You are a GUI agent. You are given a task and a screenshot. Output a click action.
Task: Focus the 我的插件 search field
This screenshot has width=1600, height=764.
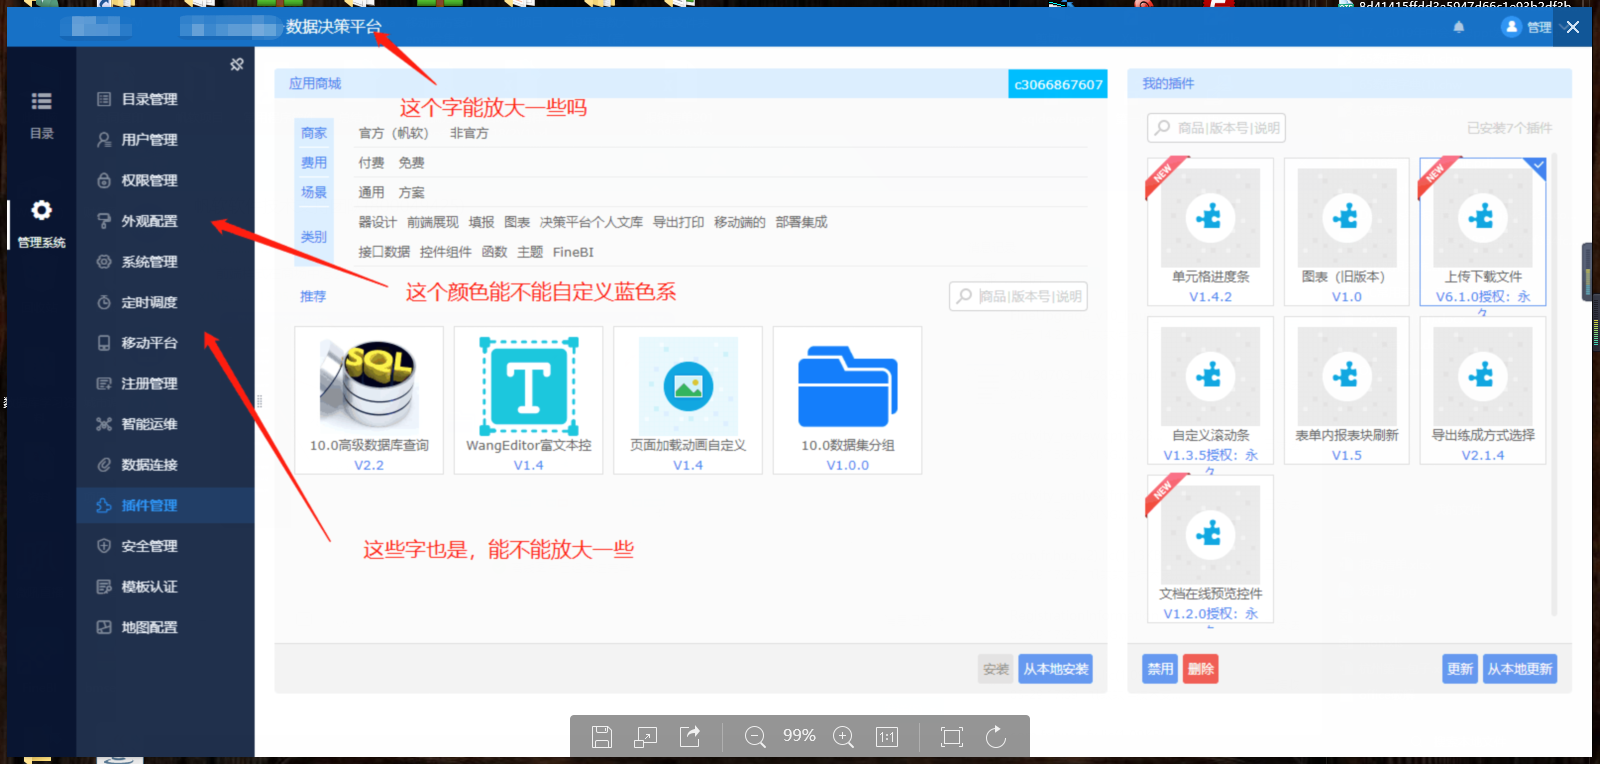[x=1216, y=128]
